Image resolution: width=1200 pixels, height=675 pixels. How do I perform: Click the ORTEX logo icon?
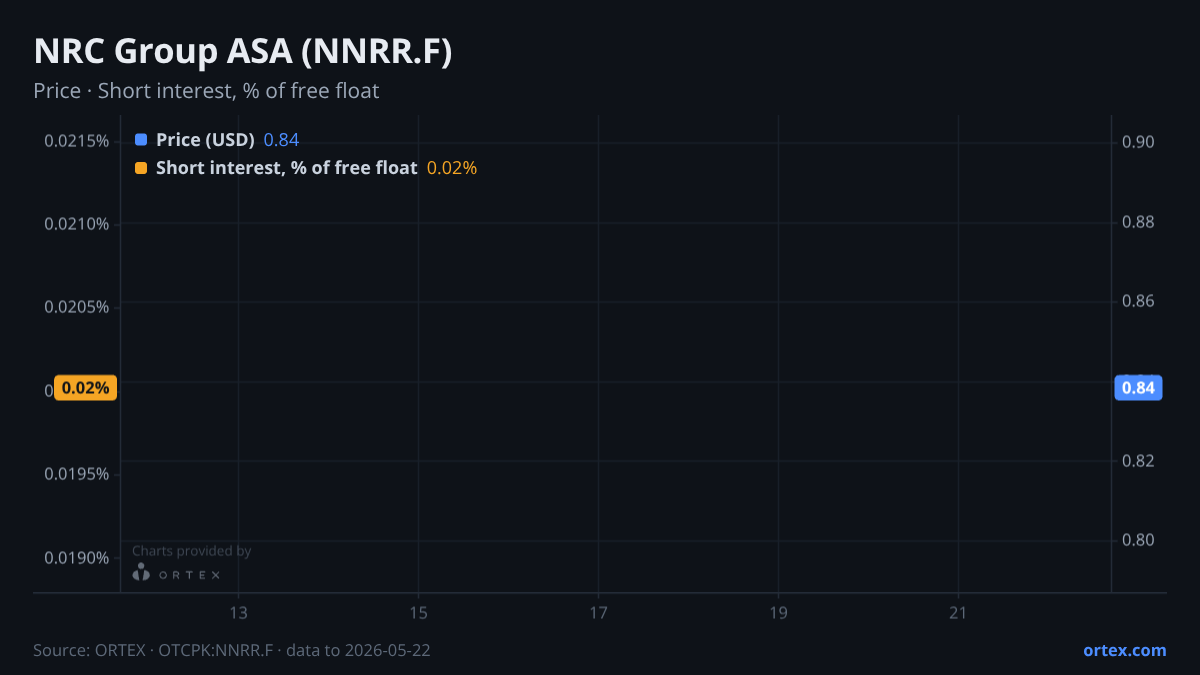(142, 573)
